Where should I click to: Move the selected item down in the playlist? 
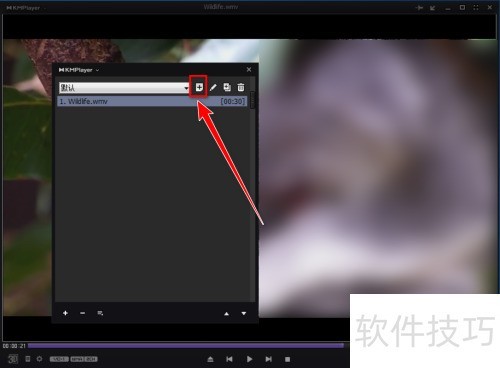(x=244, y=314)
